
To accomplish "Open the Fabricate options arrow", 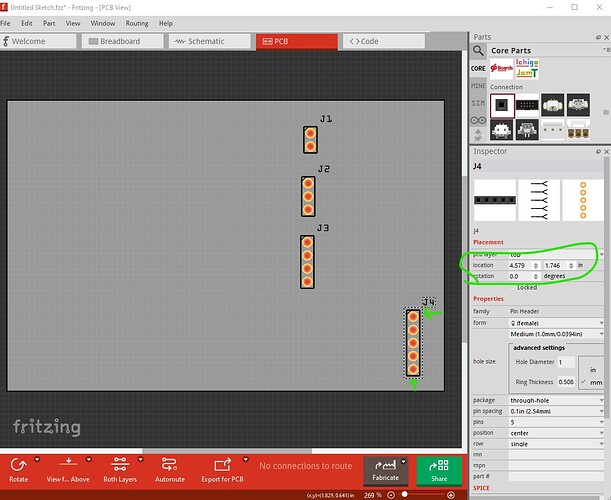I will coord(404,461).
